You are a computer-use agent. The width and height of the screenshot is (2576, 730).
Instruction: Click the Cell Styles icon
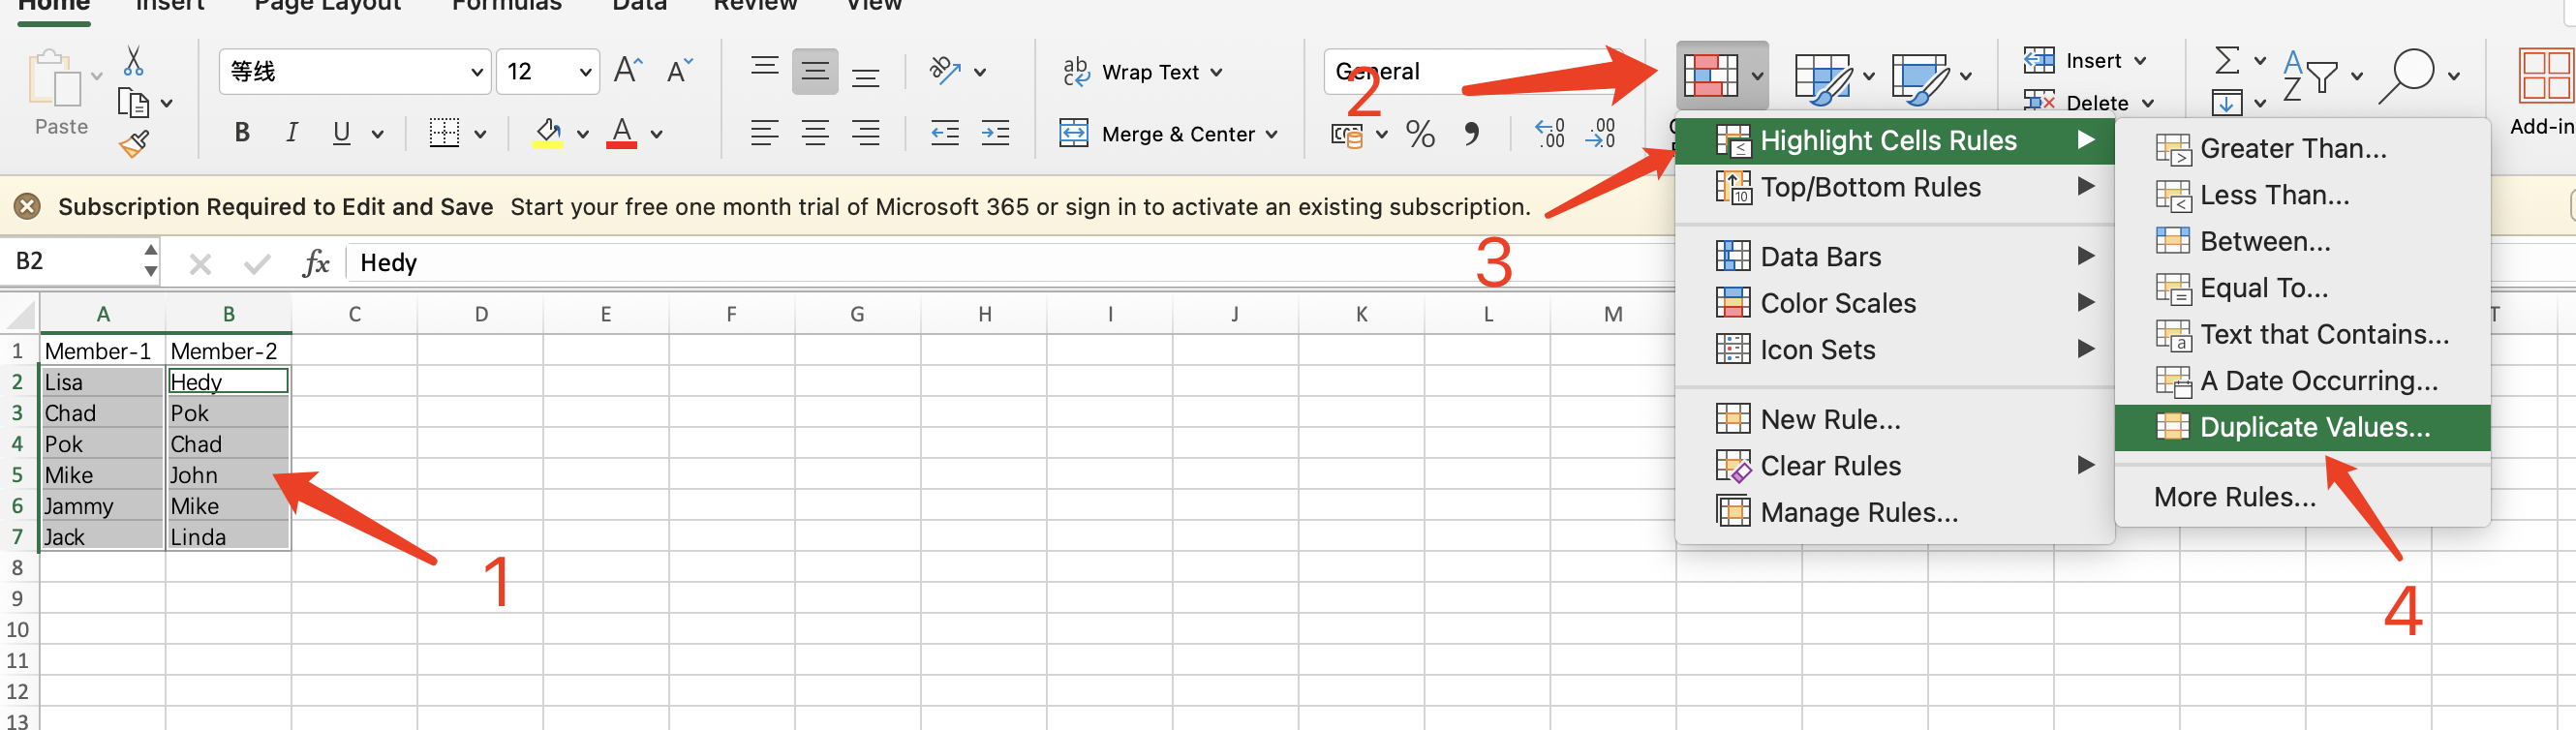click(1920, 78)
